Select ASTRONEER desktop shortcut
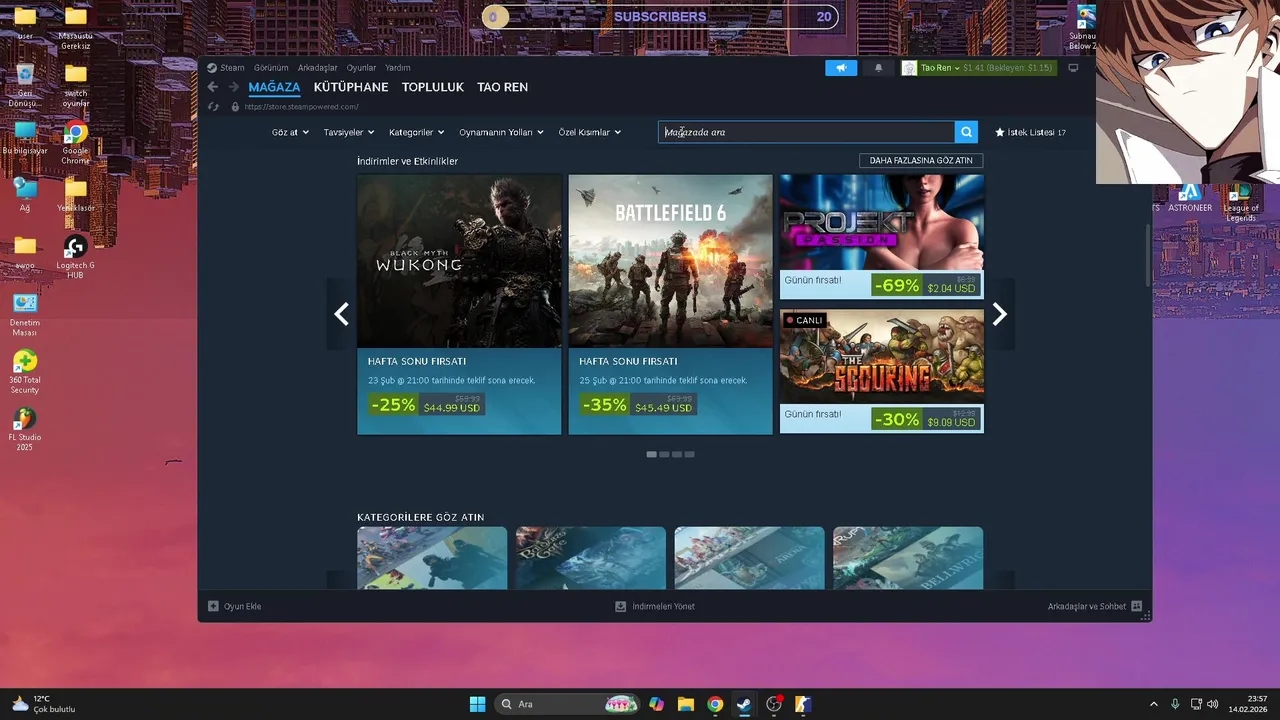The width and height of the screenshot is (1280, 720). pos(1190,198)
